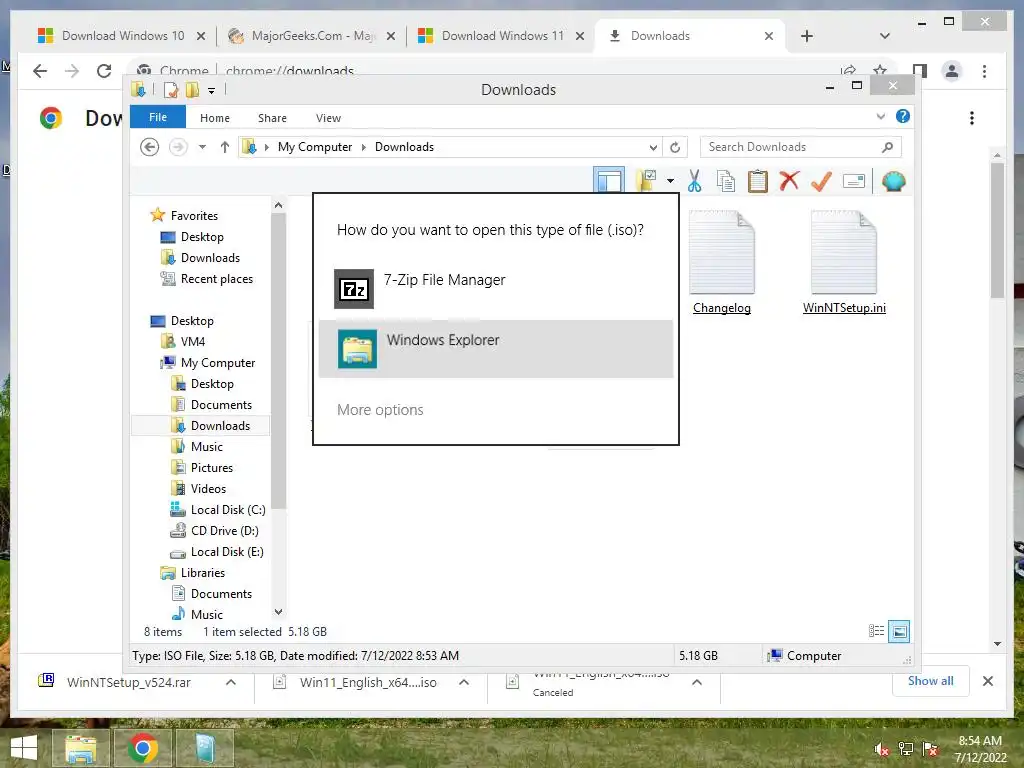
Task: Open the folder options dropdown arrow
Action: 670,181
